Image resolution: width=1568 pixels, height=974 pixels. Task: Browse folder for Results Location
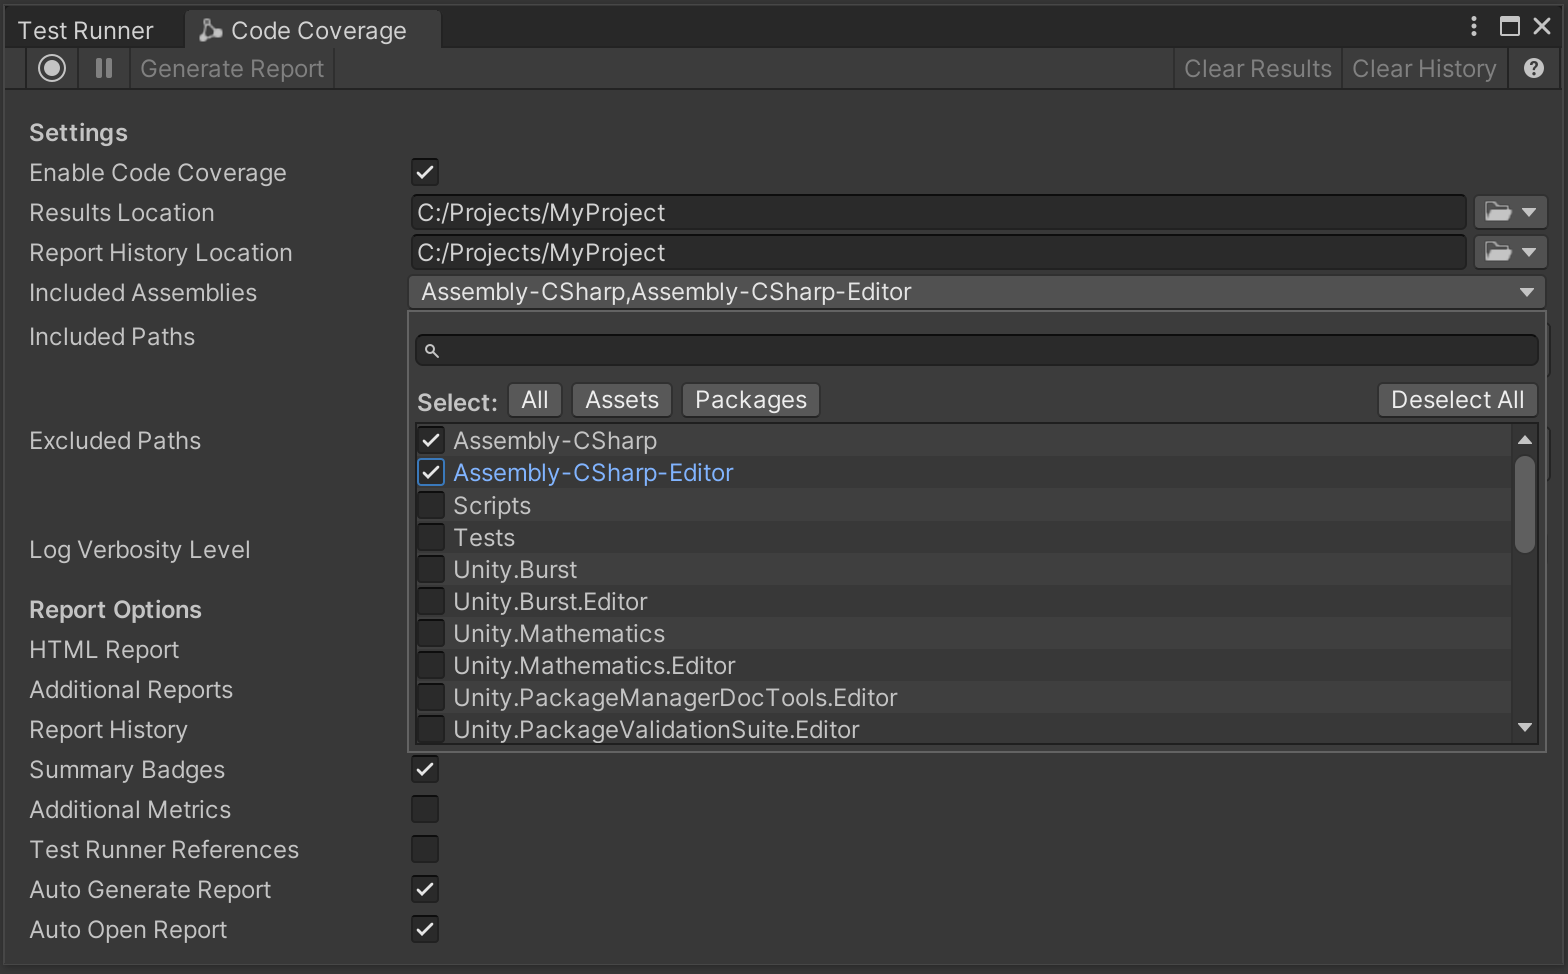coord(1509,212)
